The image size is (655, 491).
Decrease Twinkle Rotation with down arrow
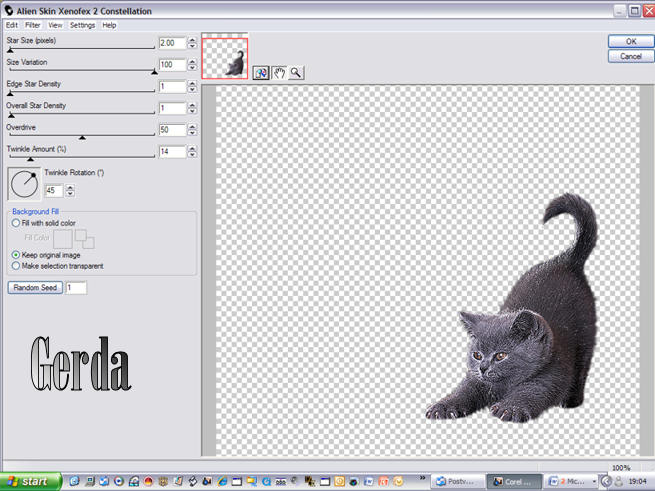click(x=70, y=193)
